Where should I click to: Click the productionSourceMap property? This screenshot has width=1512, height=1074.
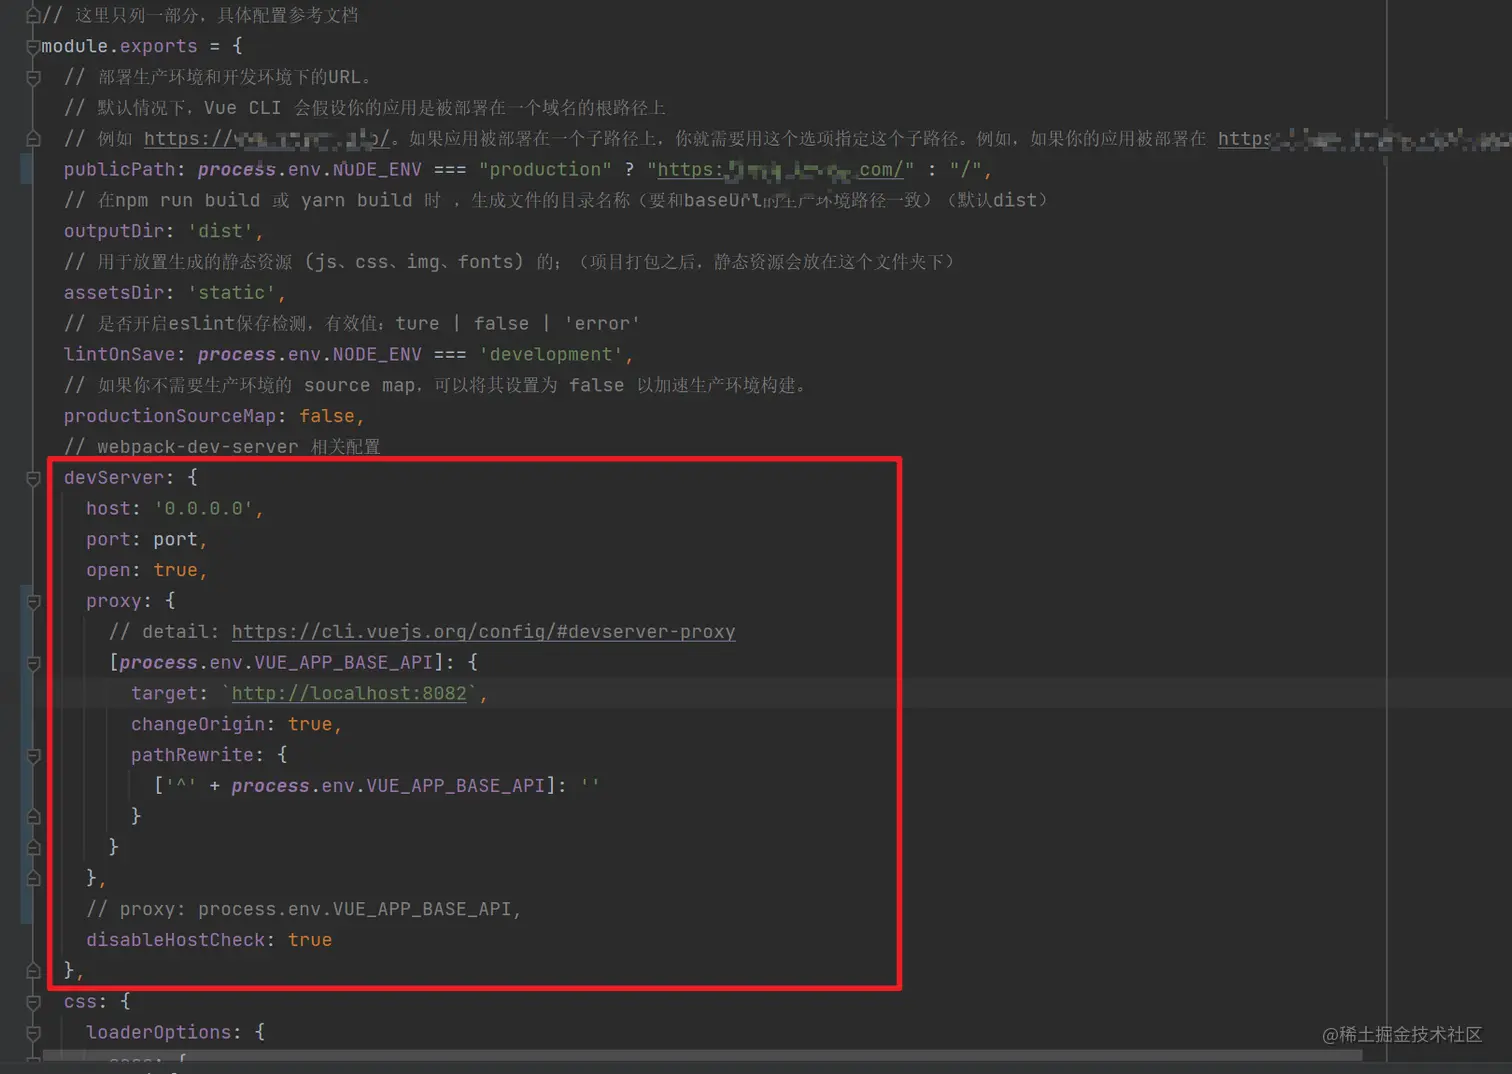(x=170, y=416)
